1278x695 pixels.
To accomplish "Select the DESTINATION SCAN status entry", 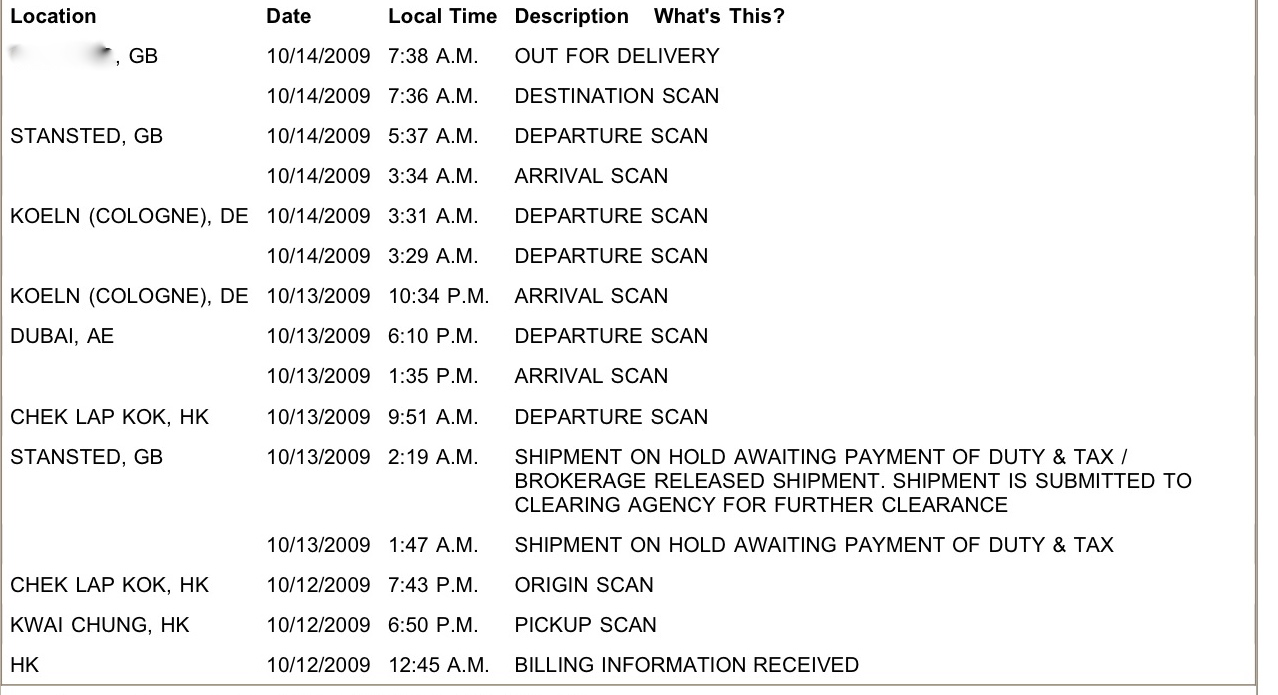I will [x=616, y=96].
